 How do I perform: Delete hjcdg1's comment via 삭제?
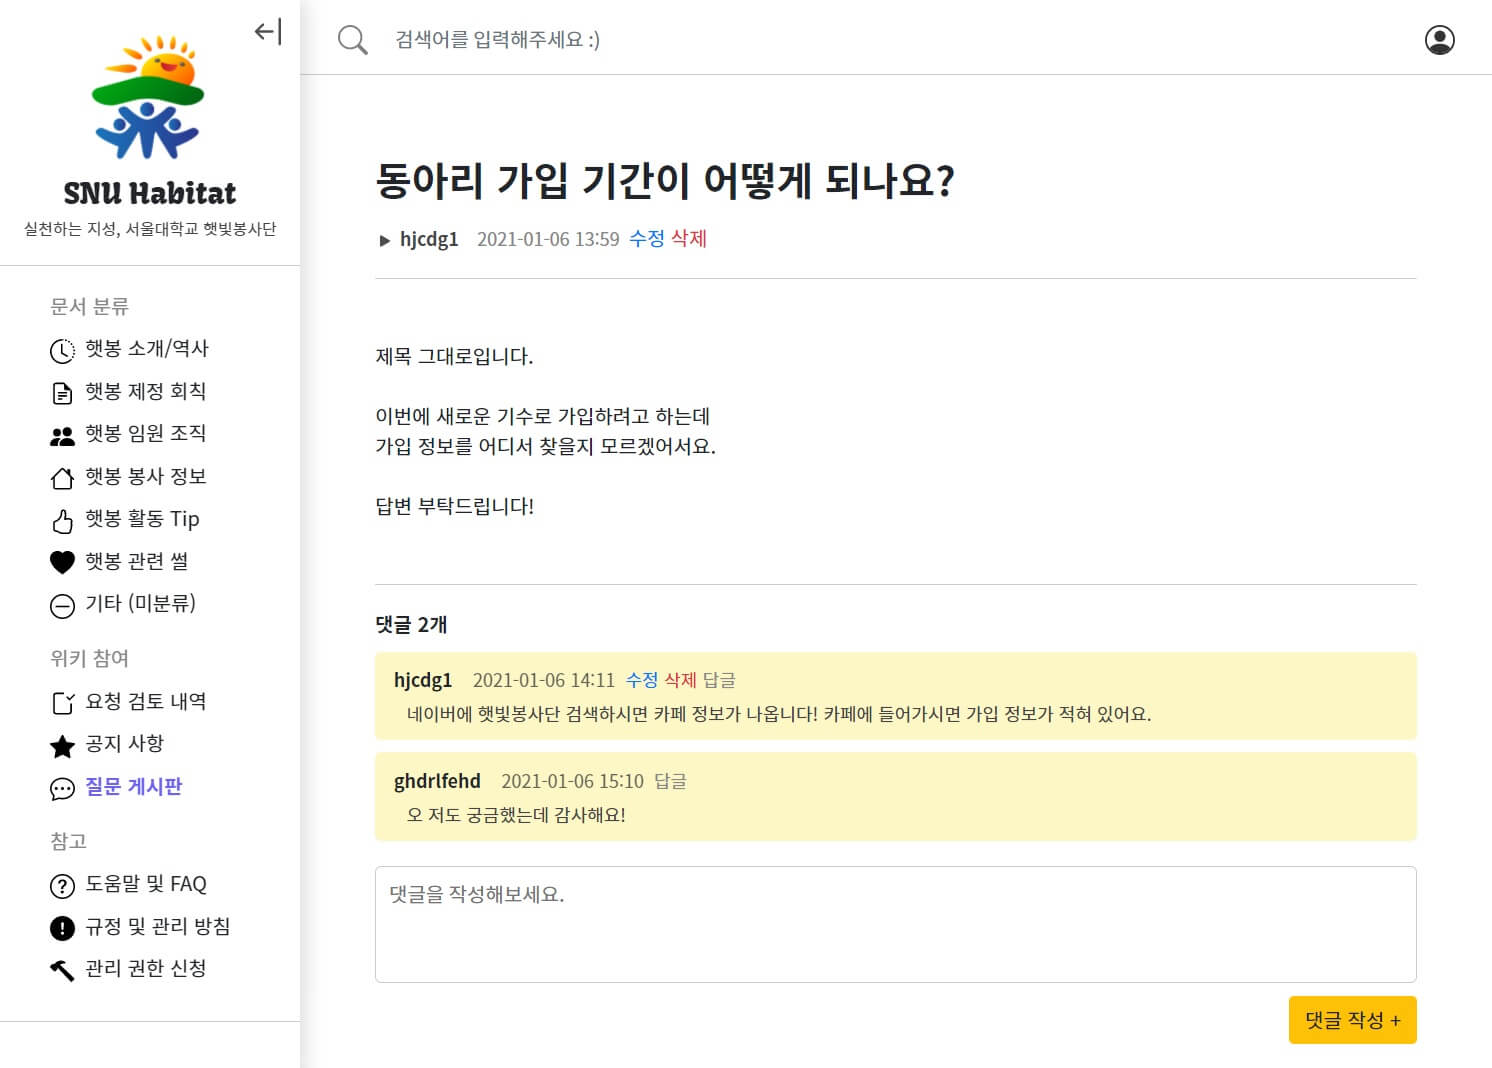680,680
